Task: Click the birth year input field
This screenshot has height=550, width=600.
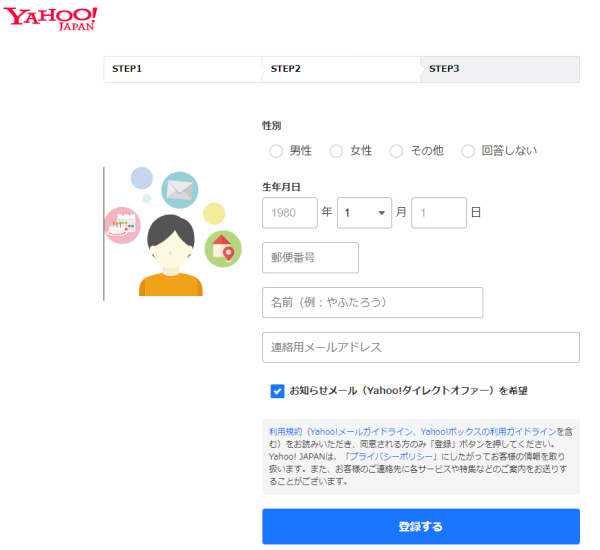Action: point(290,213)
